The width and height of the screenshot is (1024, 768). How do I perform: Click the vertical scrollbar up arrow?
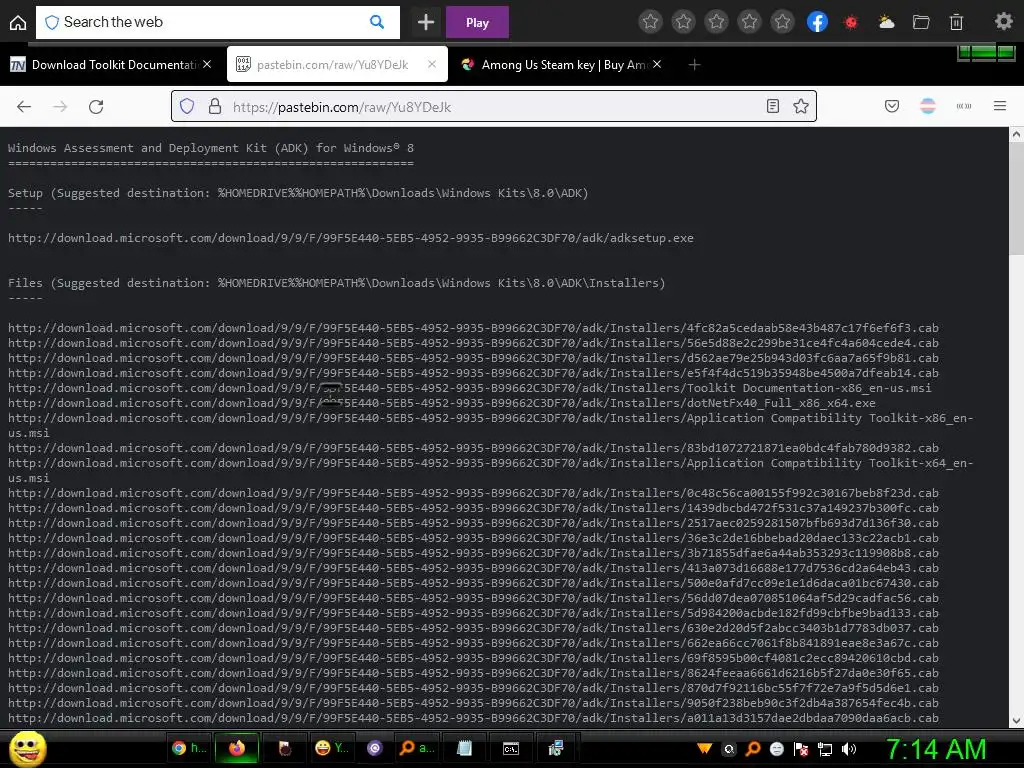1016,135
